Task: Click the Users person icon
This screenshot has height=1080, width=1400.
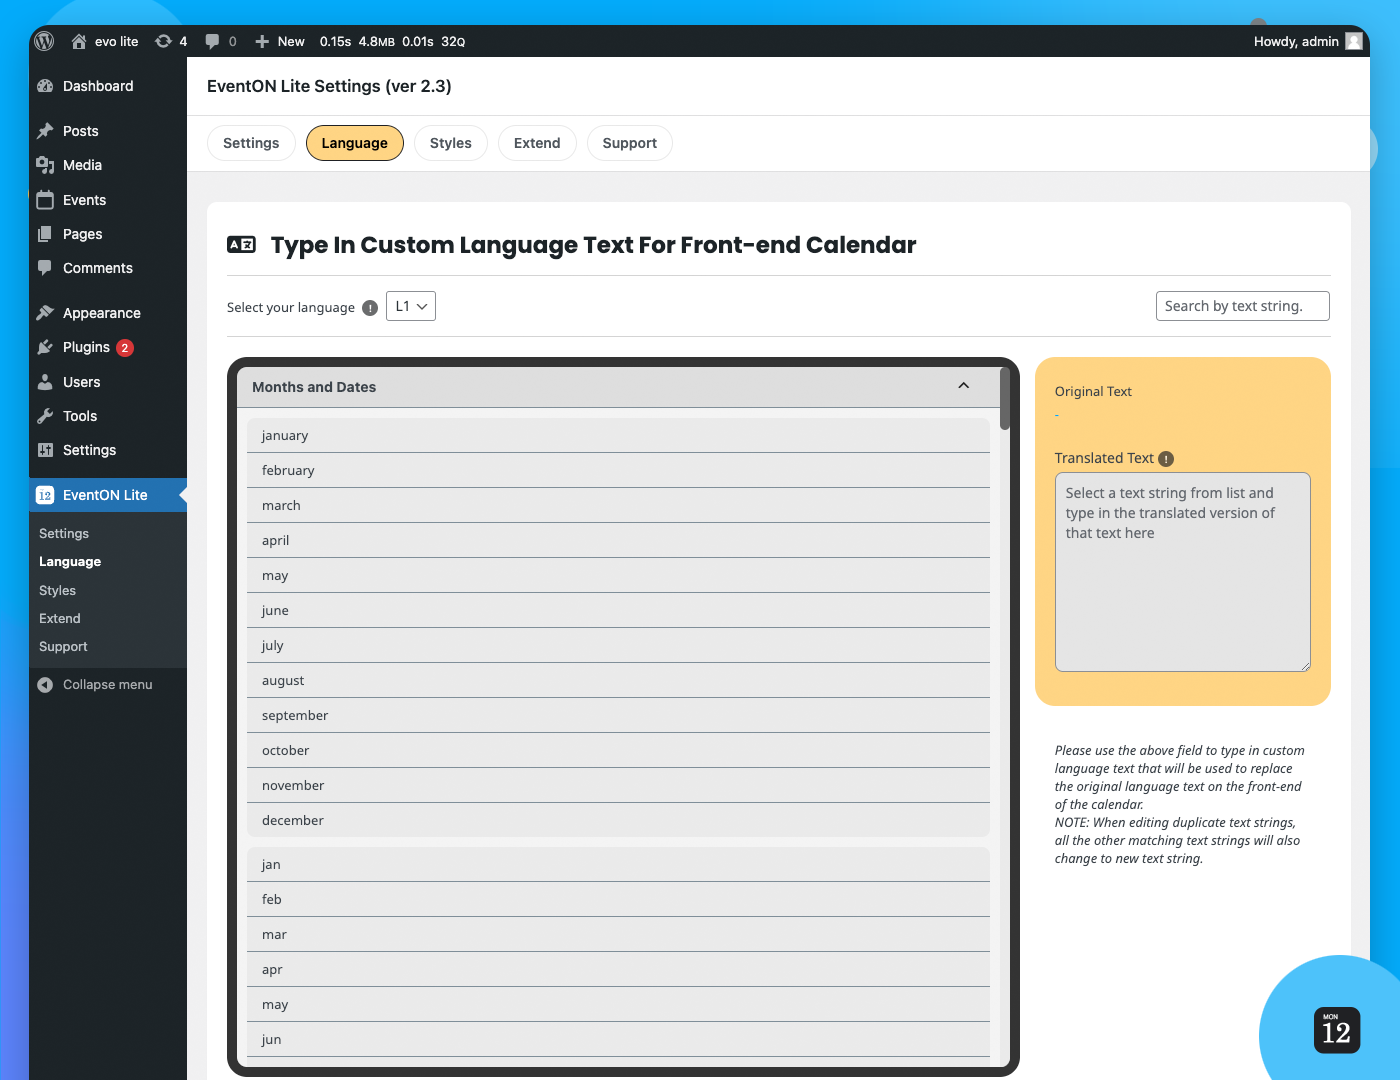Action: (x=45, y=382)
